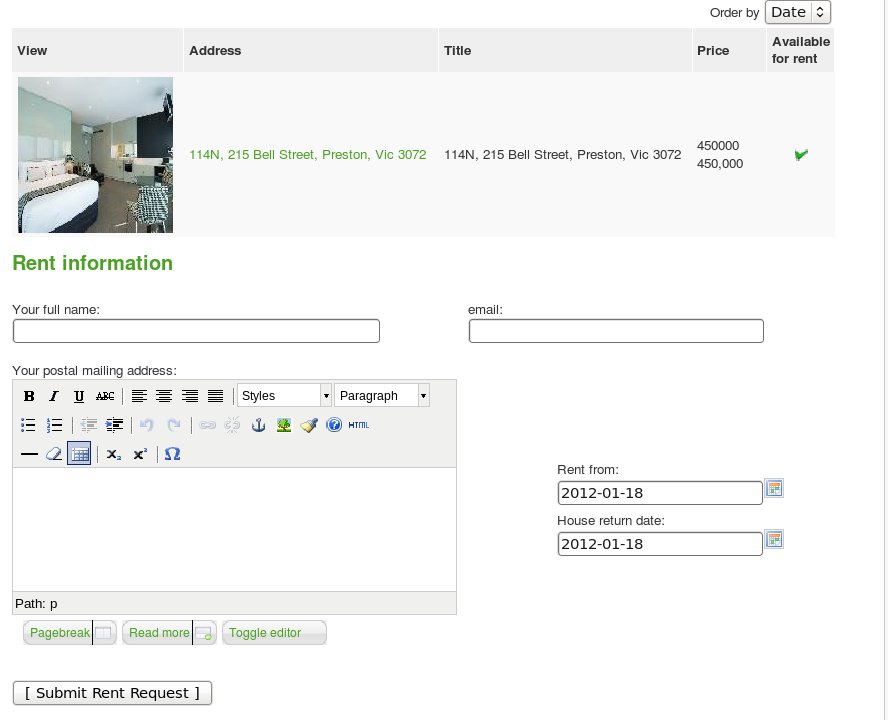Click Toggle editor button
Viewport: 888px width, 720px height.
pos(274,633)
